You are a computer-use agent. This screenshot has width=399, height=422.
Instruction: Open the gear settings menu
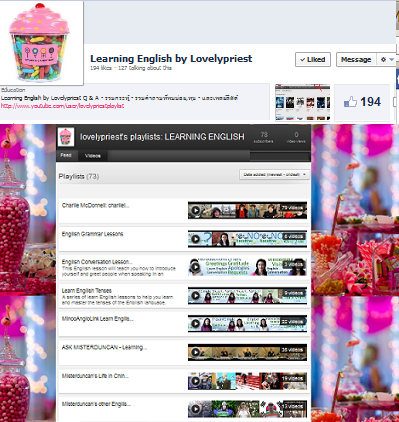coord(383,60)
